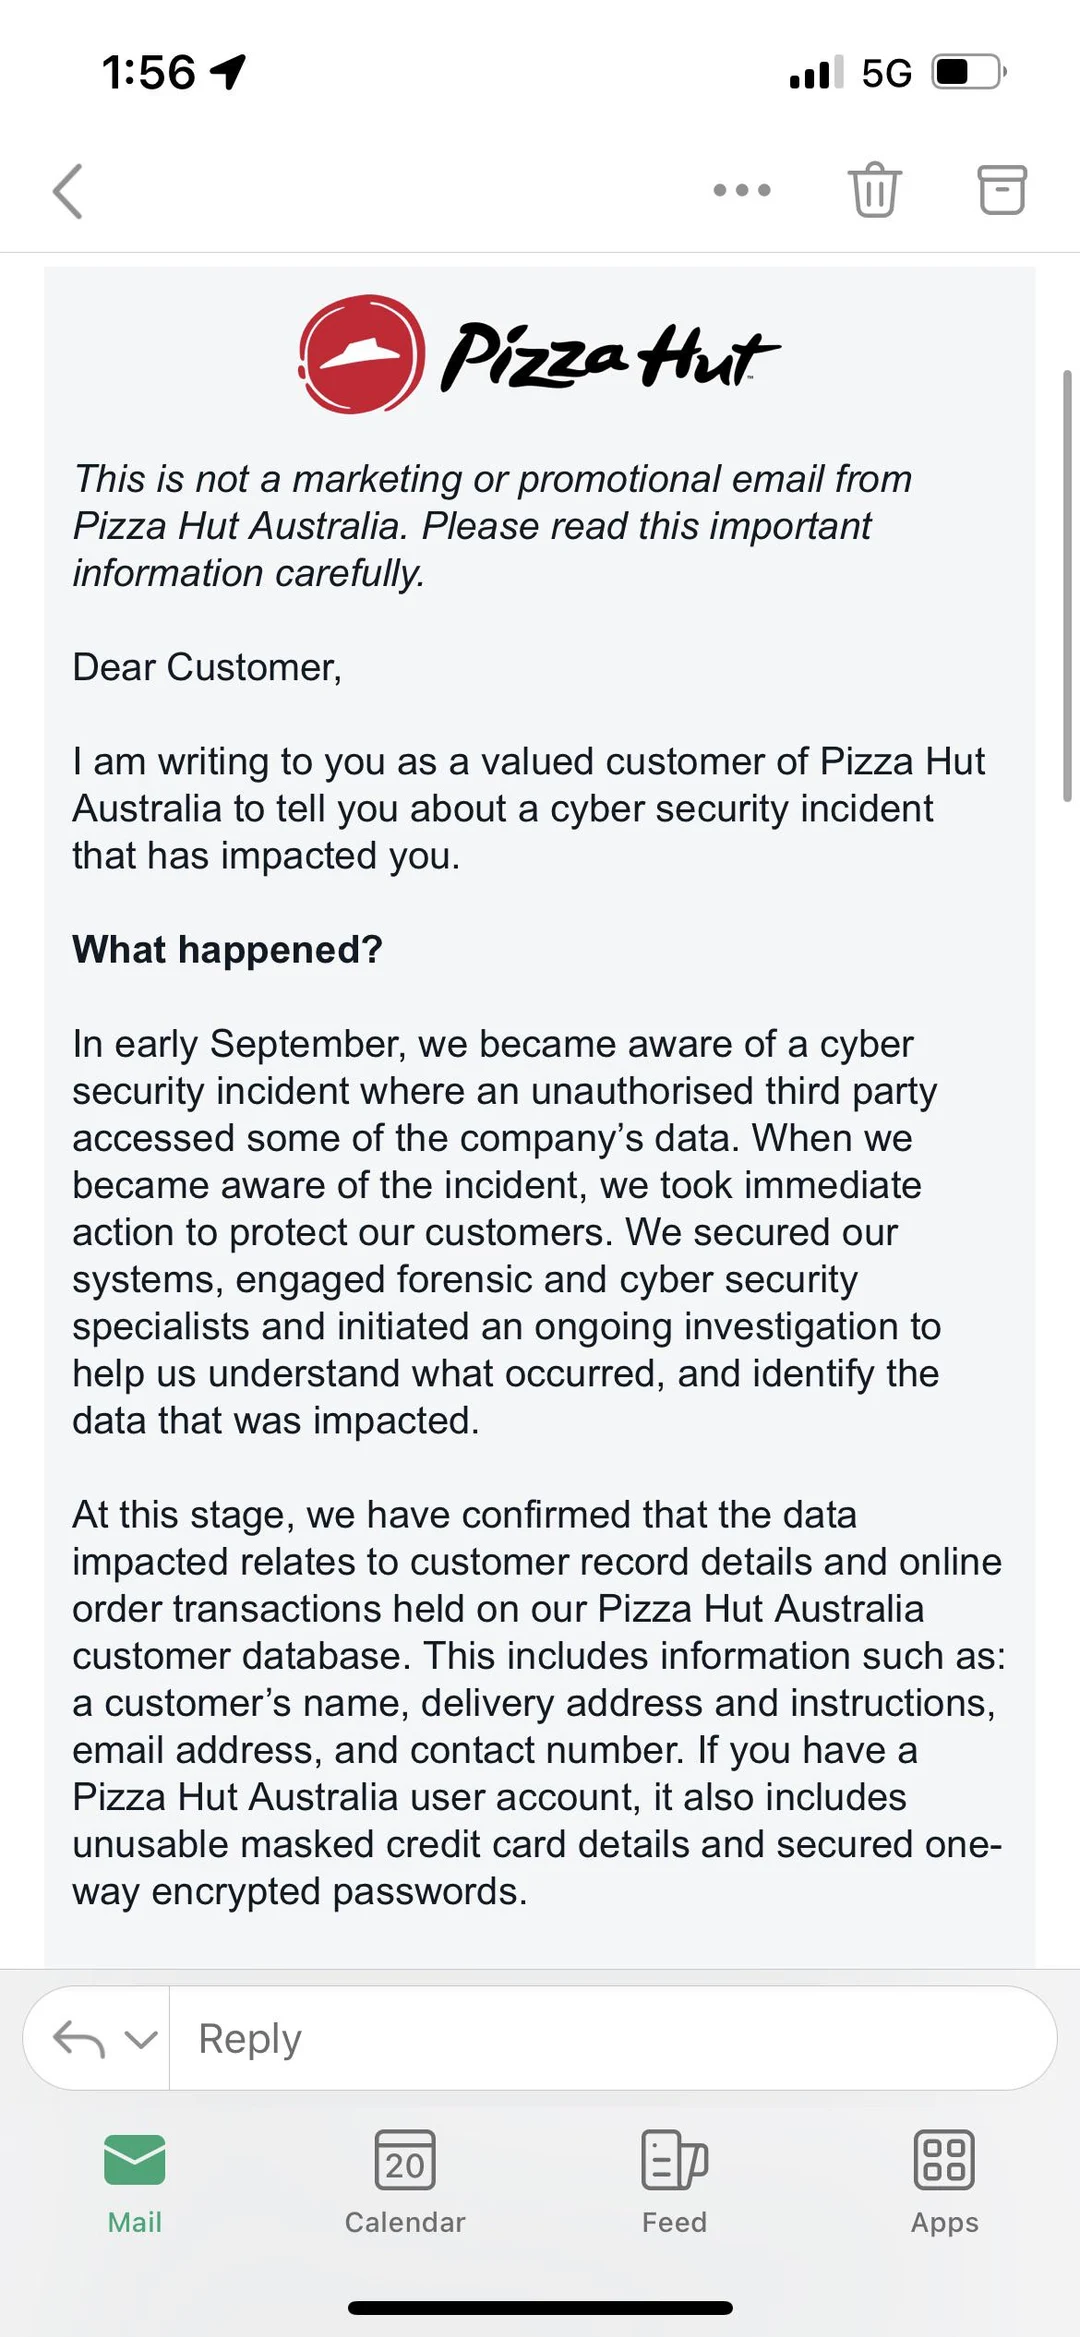This screenshot has height=2337, width=1080.
Task: Open the more options ellipsis menu
Action: (x=741, y=189)
